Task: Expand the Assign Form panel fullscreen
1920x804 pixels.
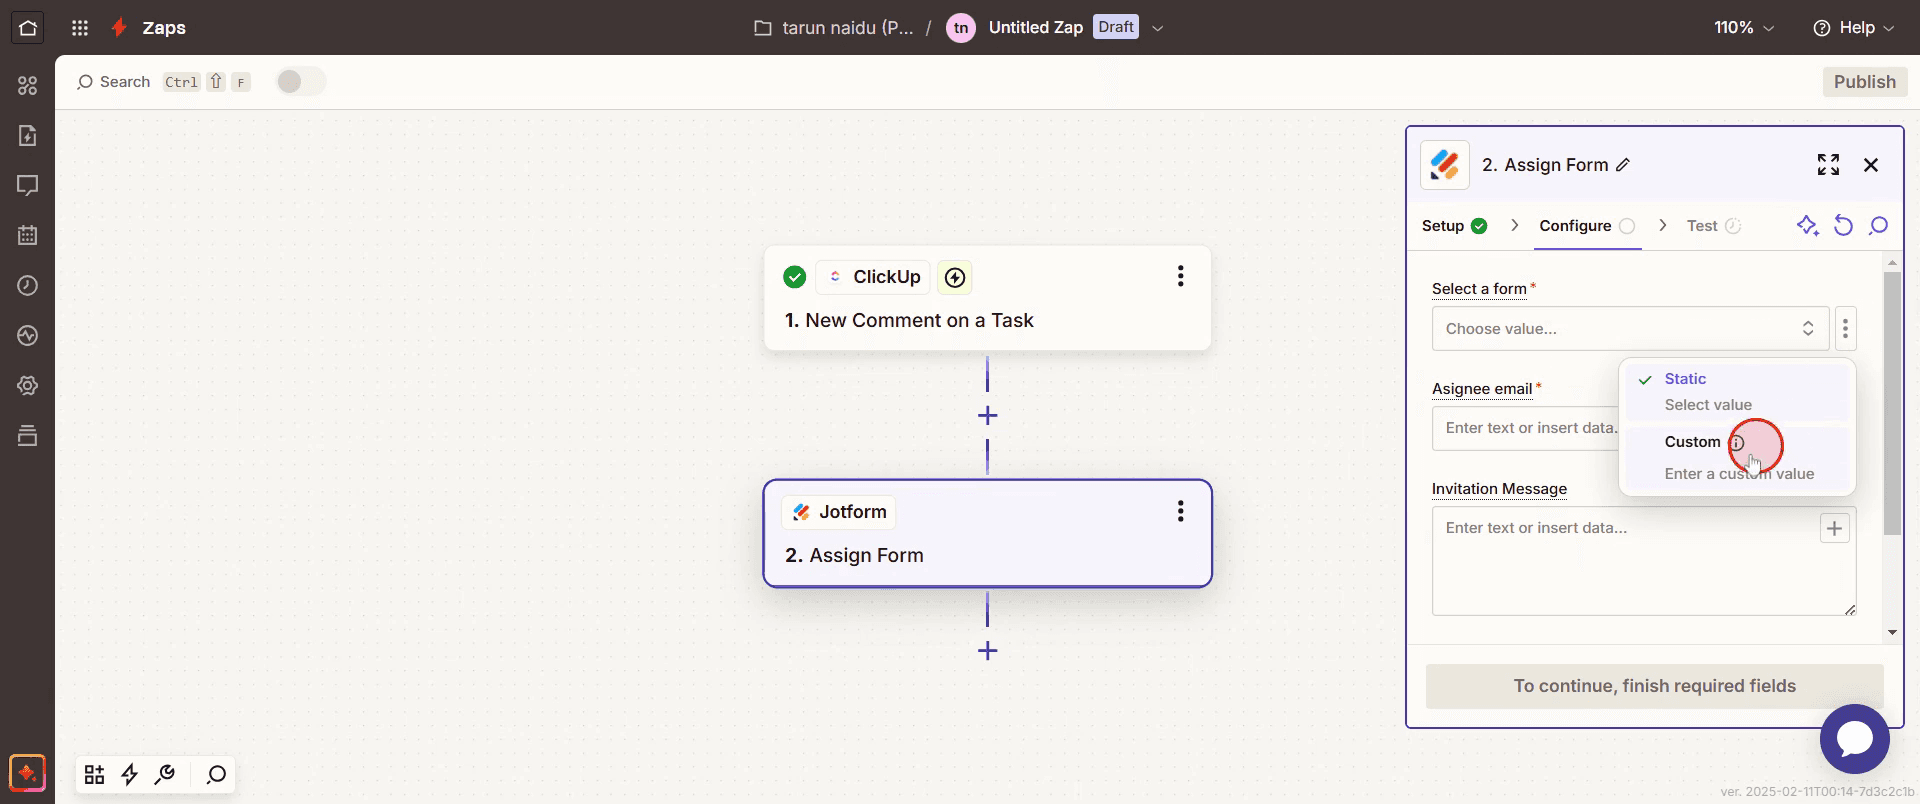Action: pyautogui.click(x=1828, y=165)
